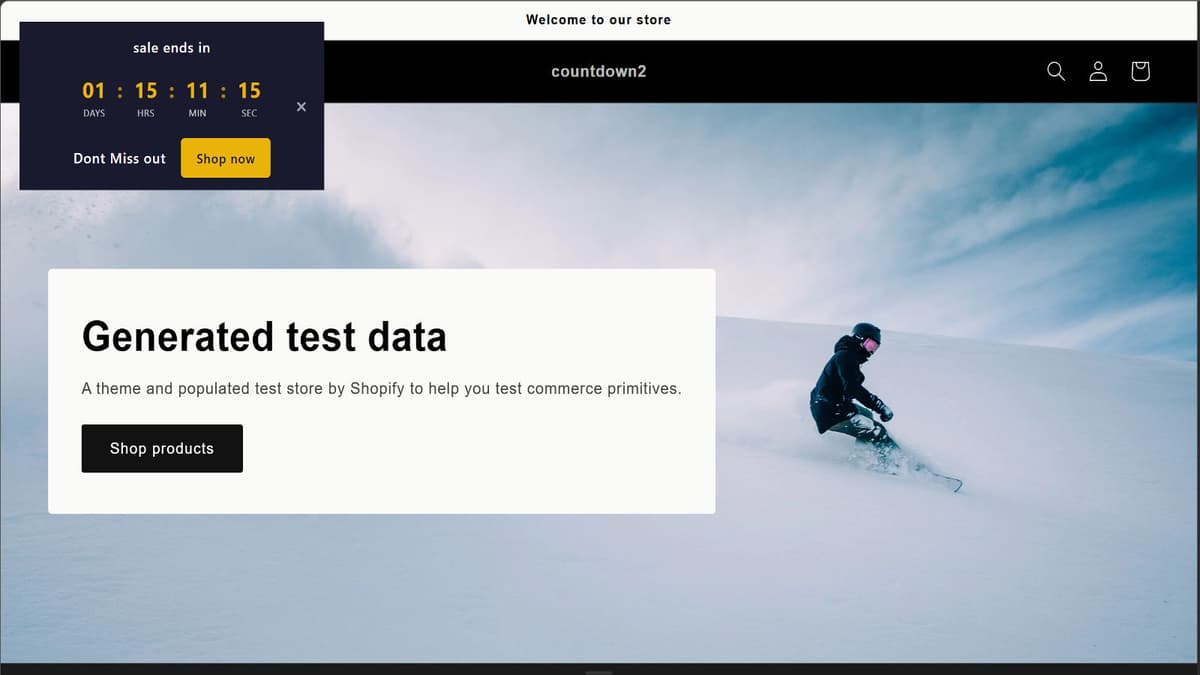Select the MIN value in the countdown
1200x675 pixels.
pyautogui.click(x=197, y=90)
